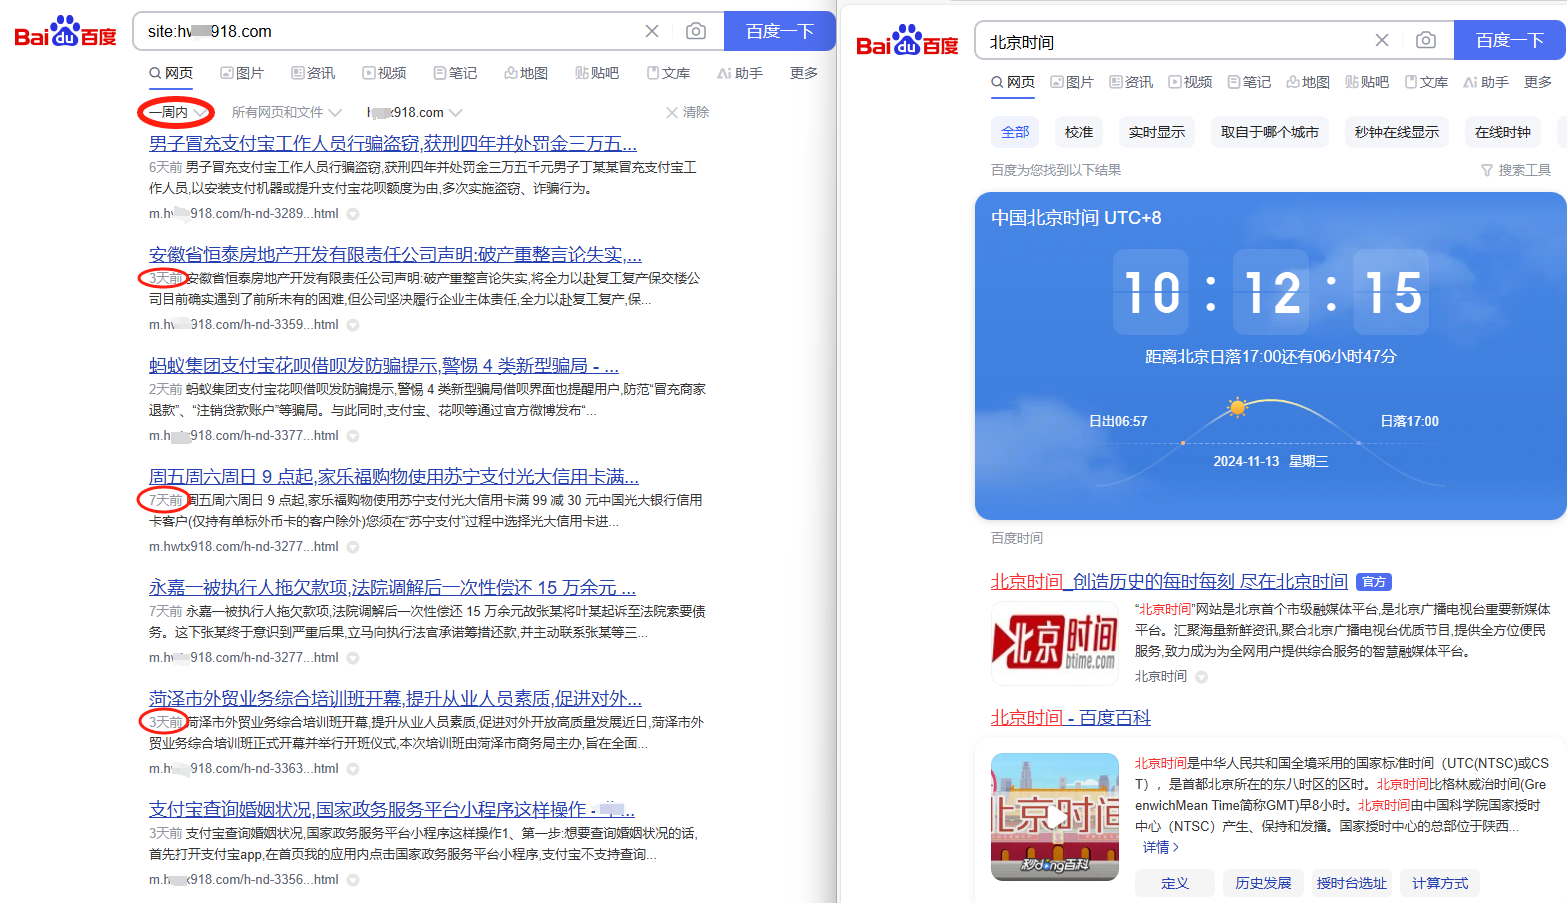Open 所有网页和文件 filter dropdown
This screenshot has height=903, width=1567.
click(286, 112)
